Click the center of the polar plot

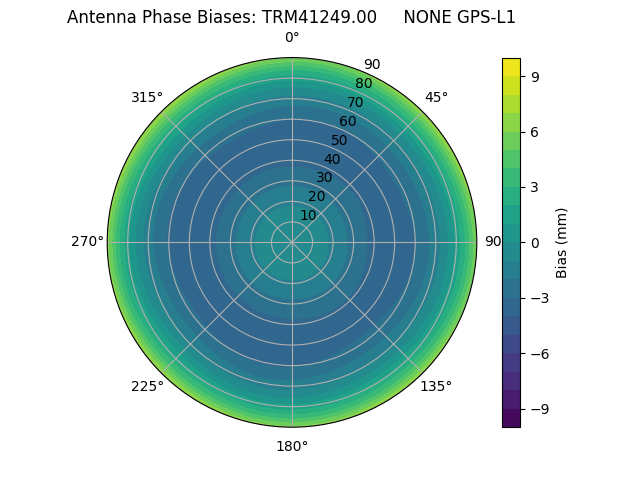tap(292, 242)
